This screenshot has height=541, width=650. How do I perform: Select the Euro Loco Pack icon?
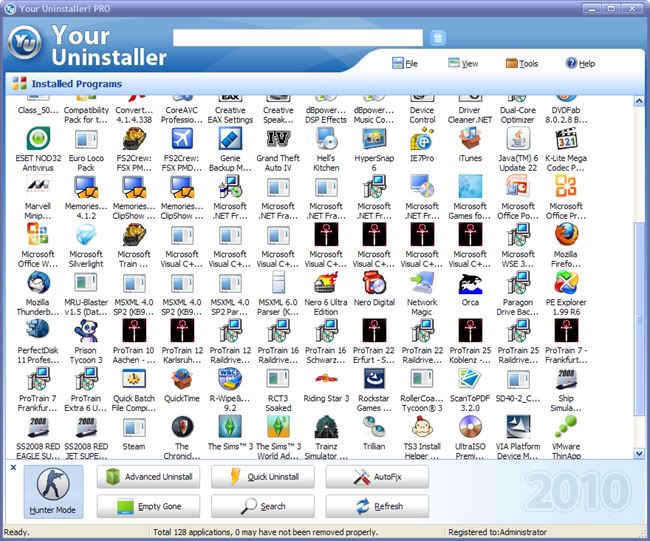pos(86,139)
